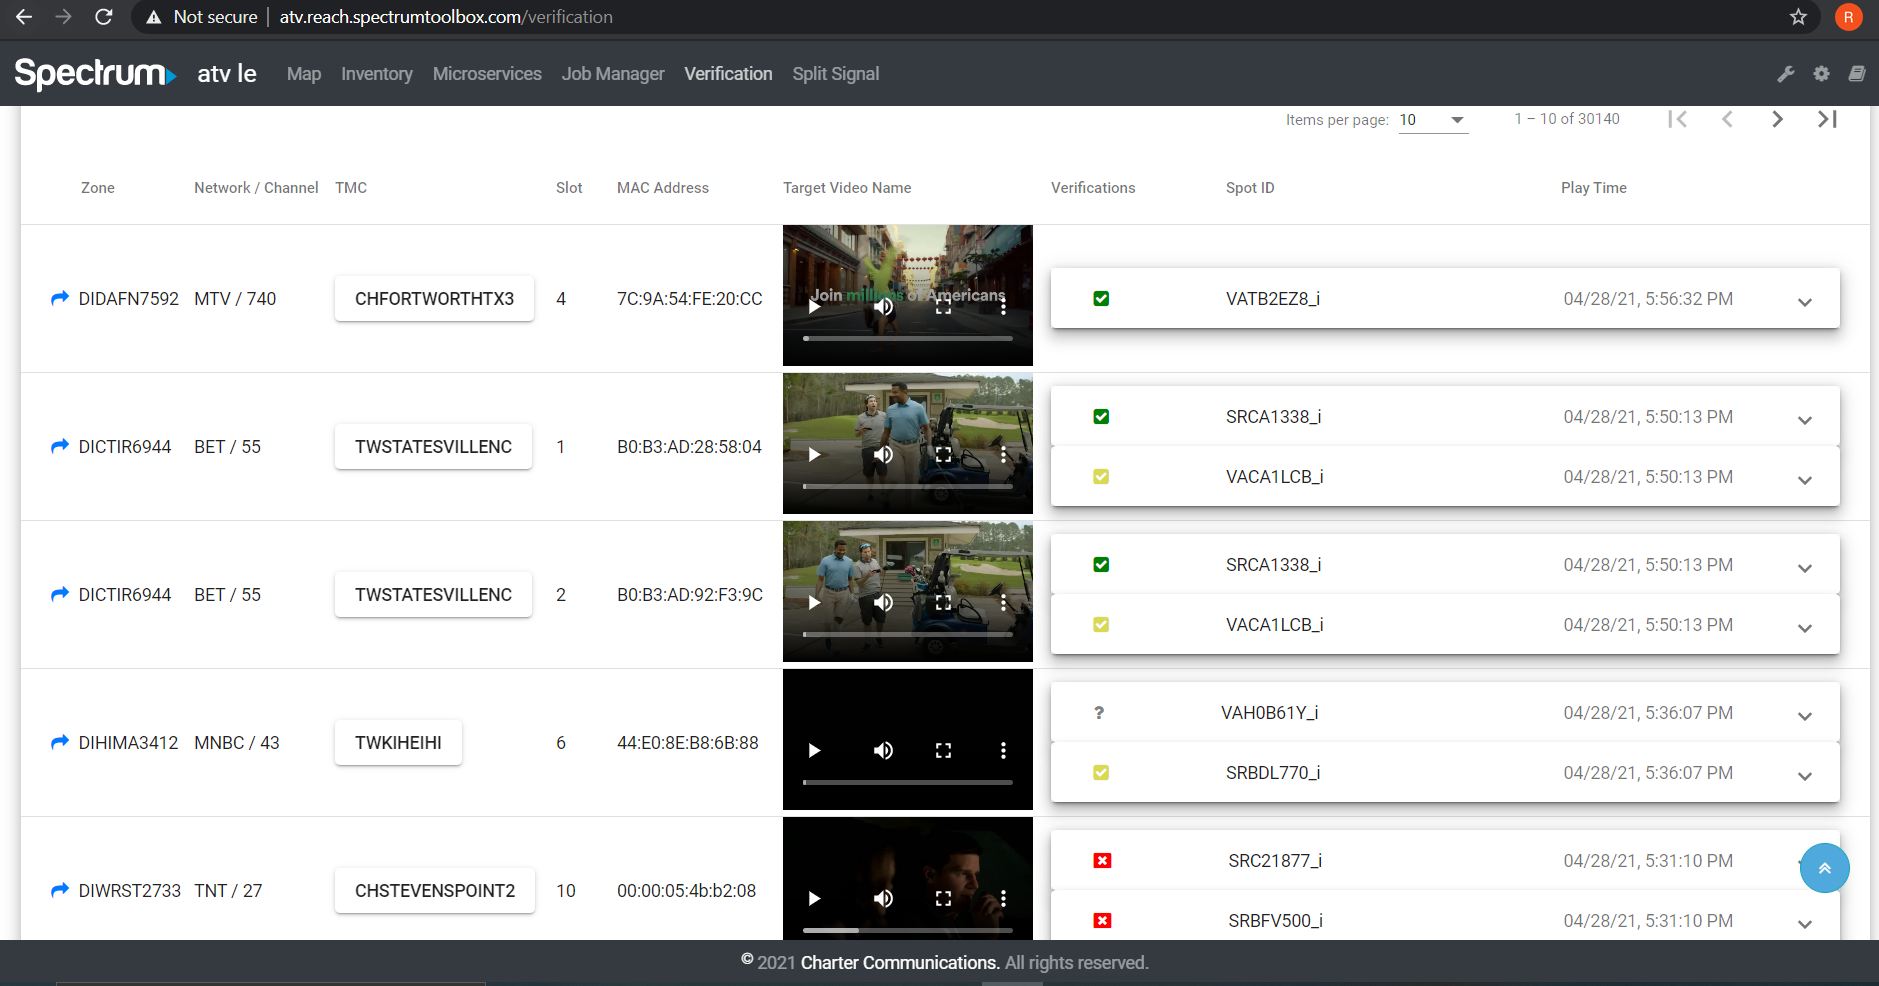The height and width of the screenshot is (986, 1879).
Task: Go to the next results page
Action: [x=1777, y=119]
